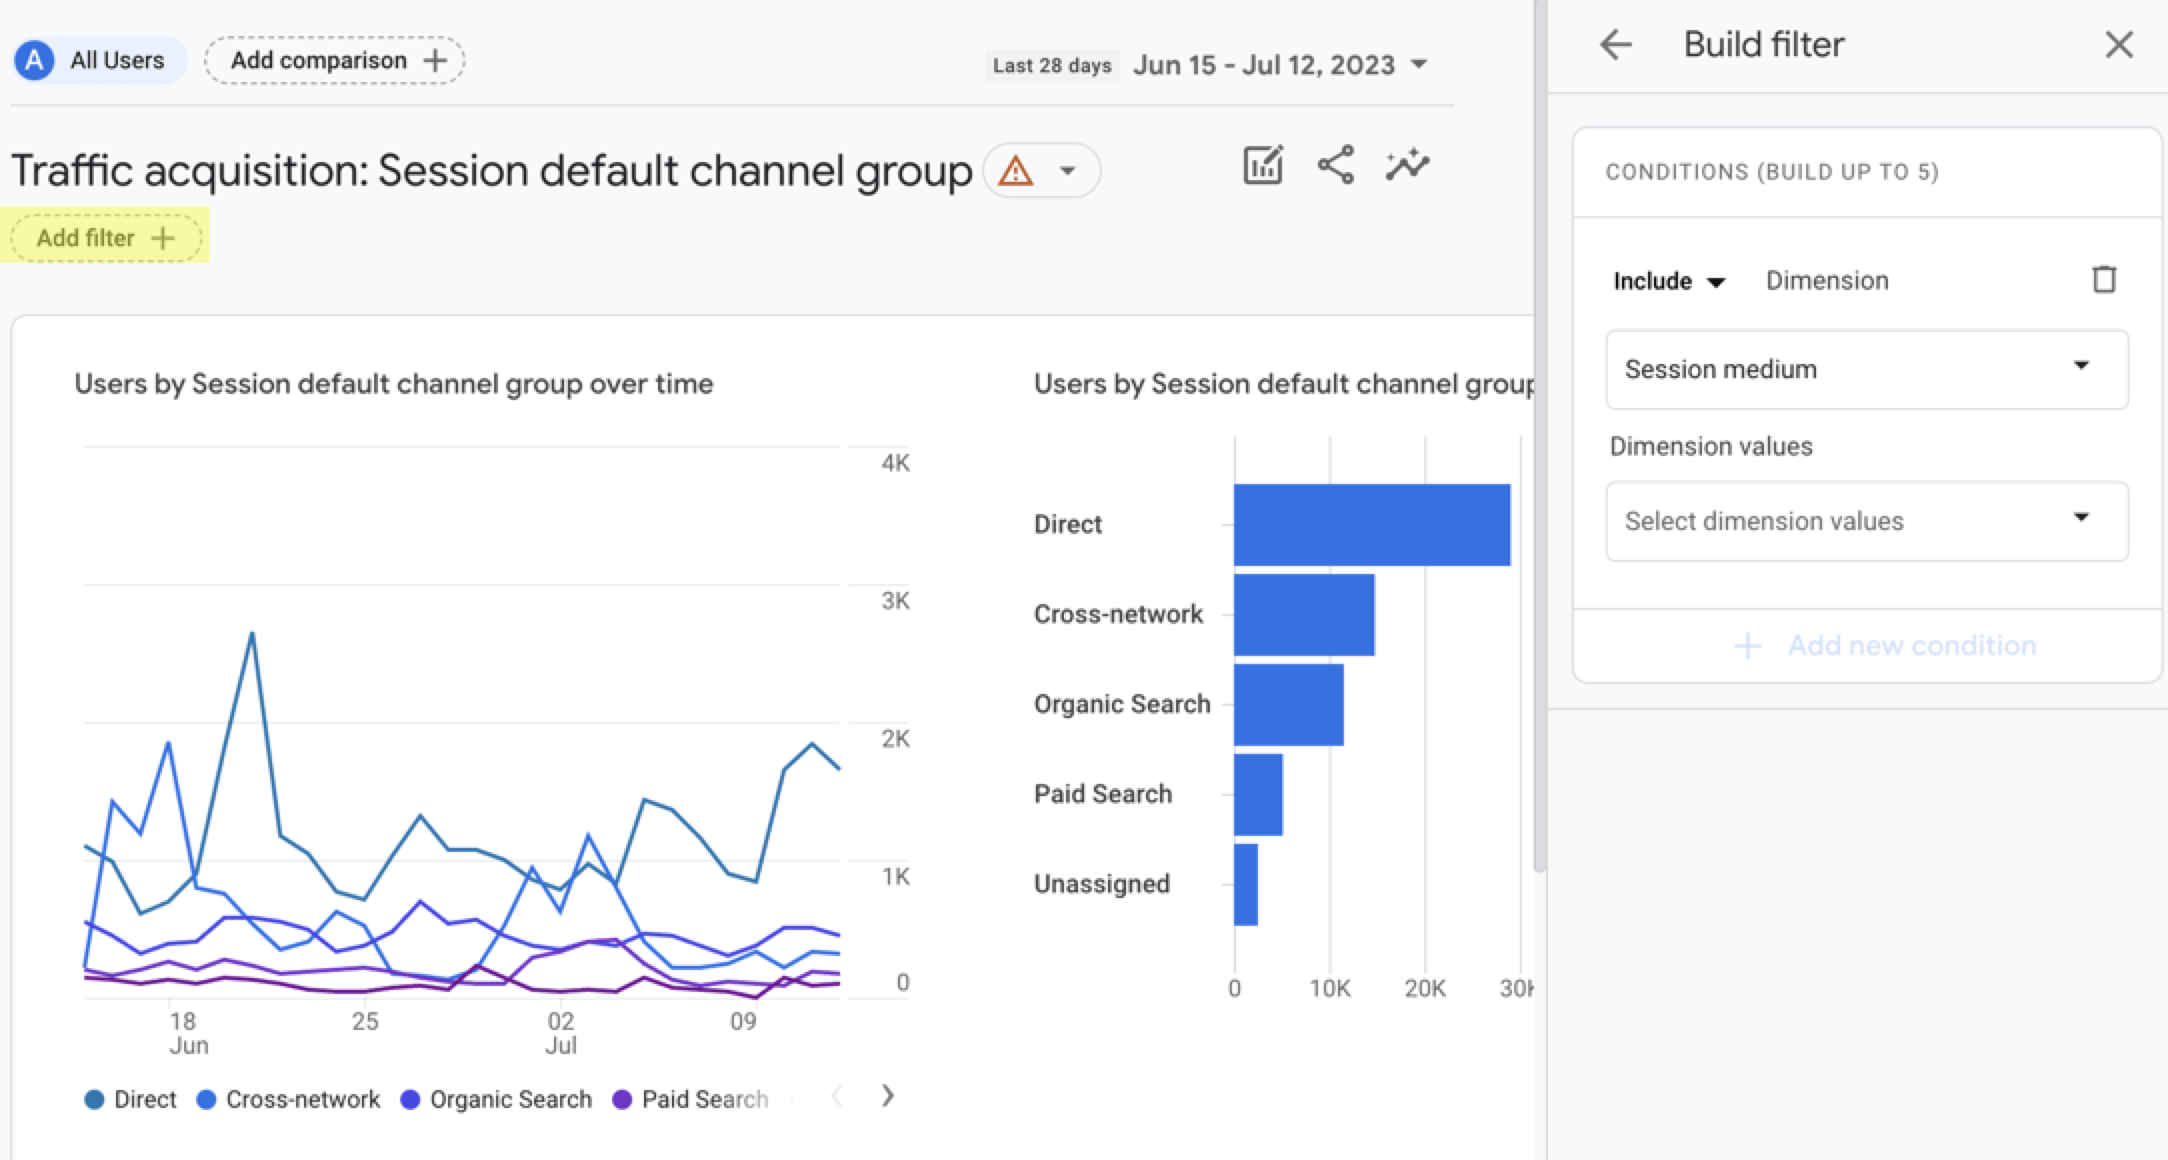Click the plus icon on Add filter

point(162,238)
